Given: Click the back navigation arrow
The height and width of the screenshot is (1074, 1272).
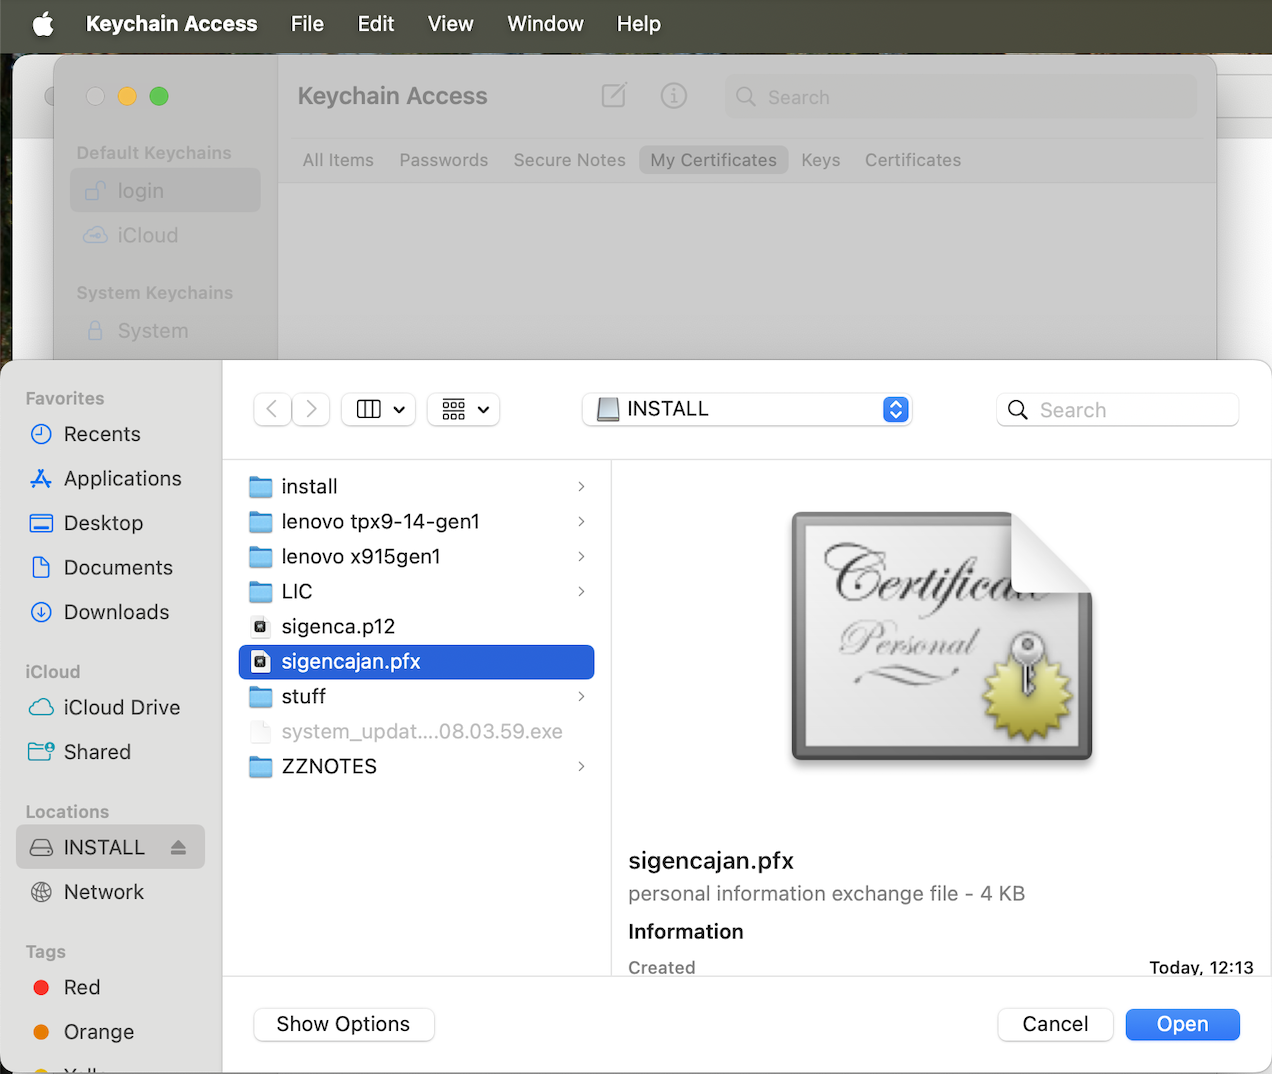Looking at the screenshot, I should click(x=272, y=409).
